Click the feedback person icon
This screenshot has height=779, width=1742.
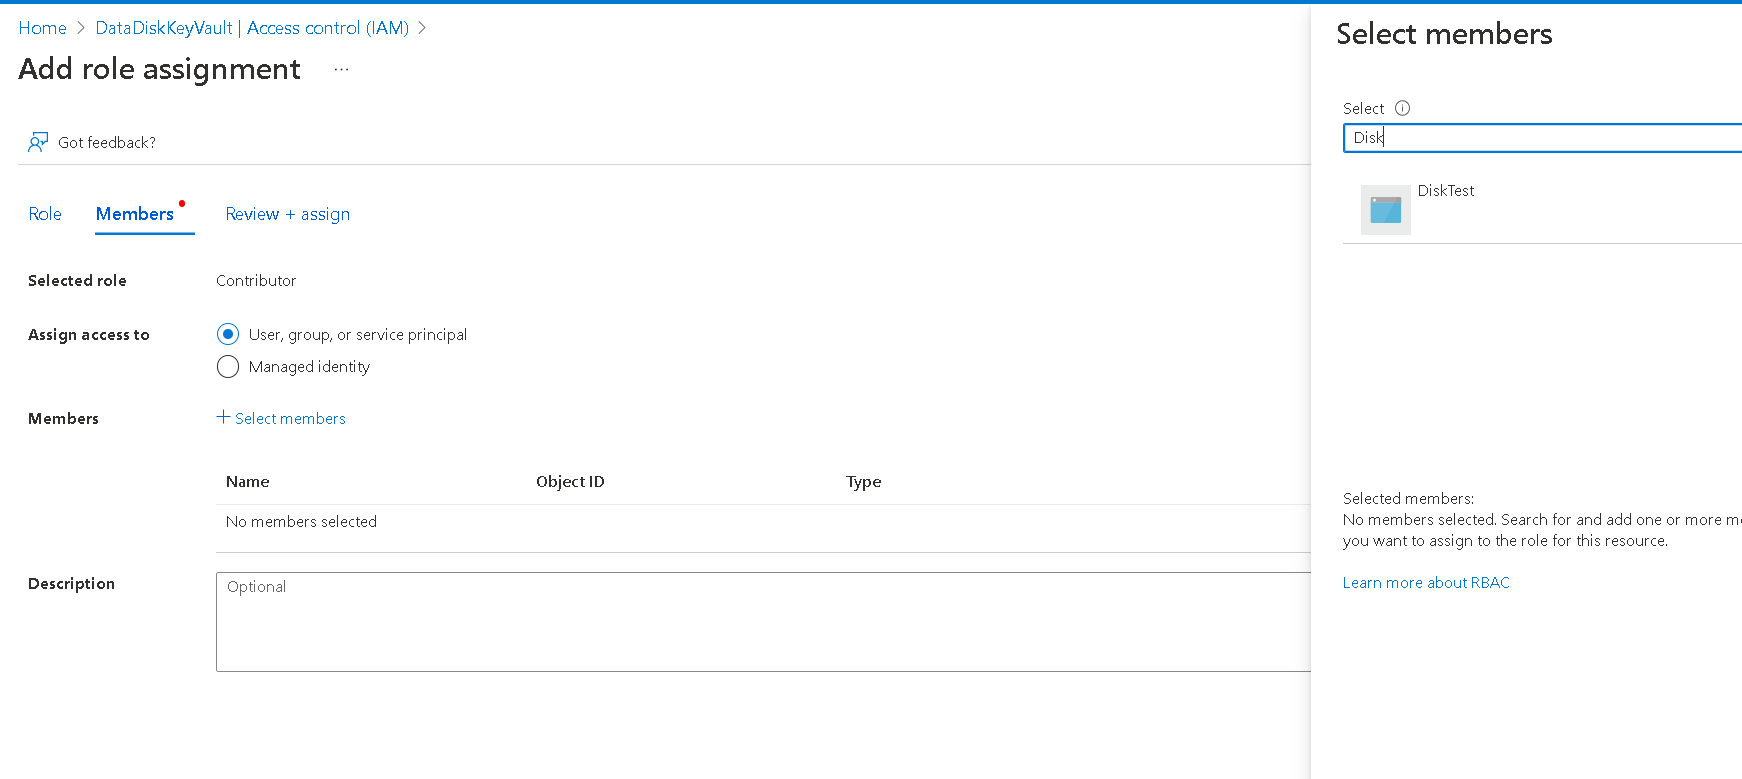(x=38, y=142)
